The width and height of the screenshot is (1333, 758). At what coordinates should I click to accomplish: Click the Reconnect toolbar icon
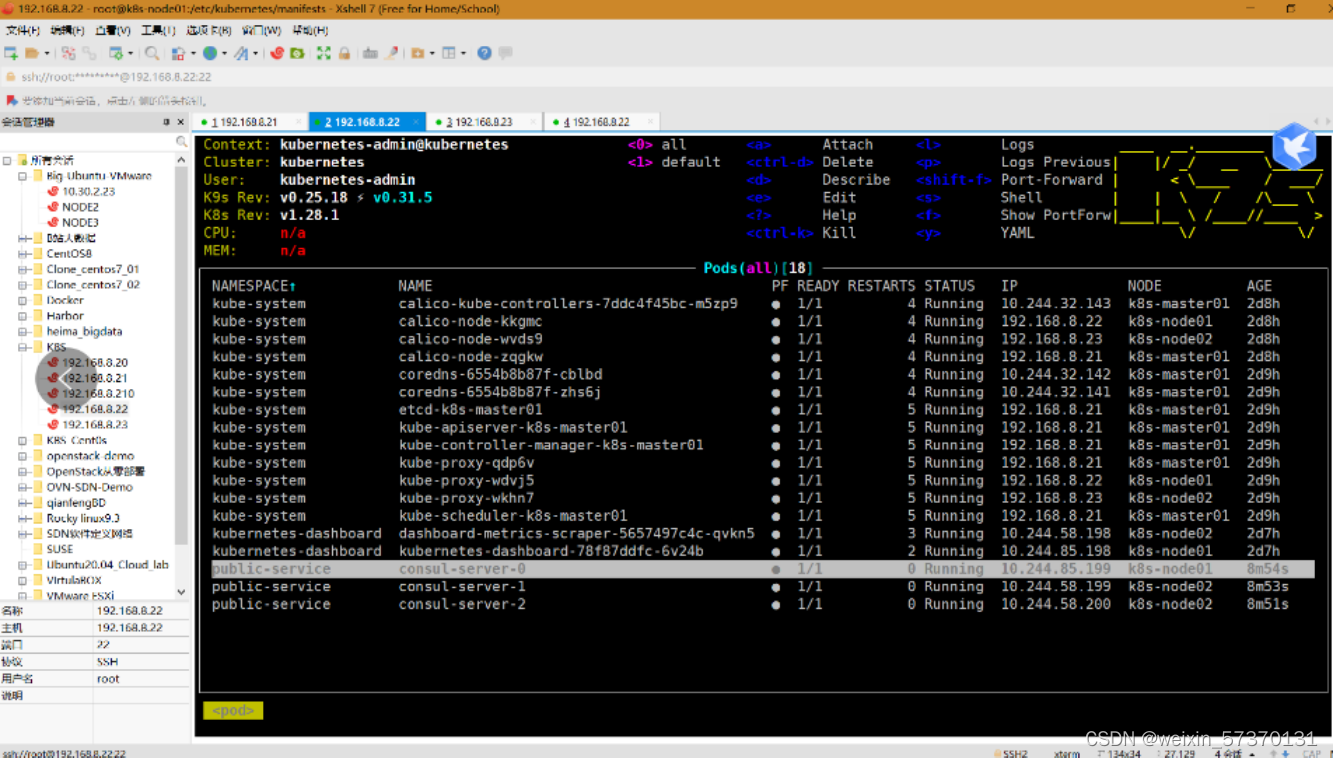click(x=90, y=53)
